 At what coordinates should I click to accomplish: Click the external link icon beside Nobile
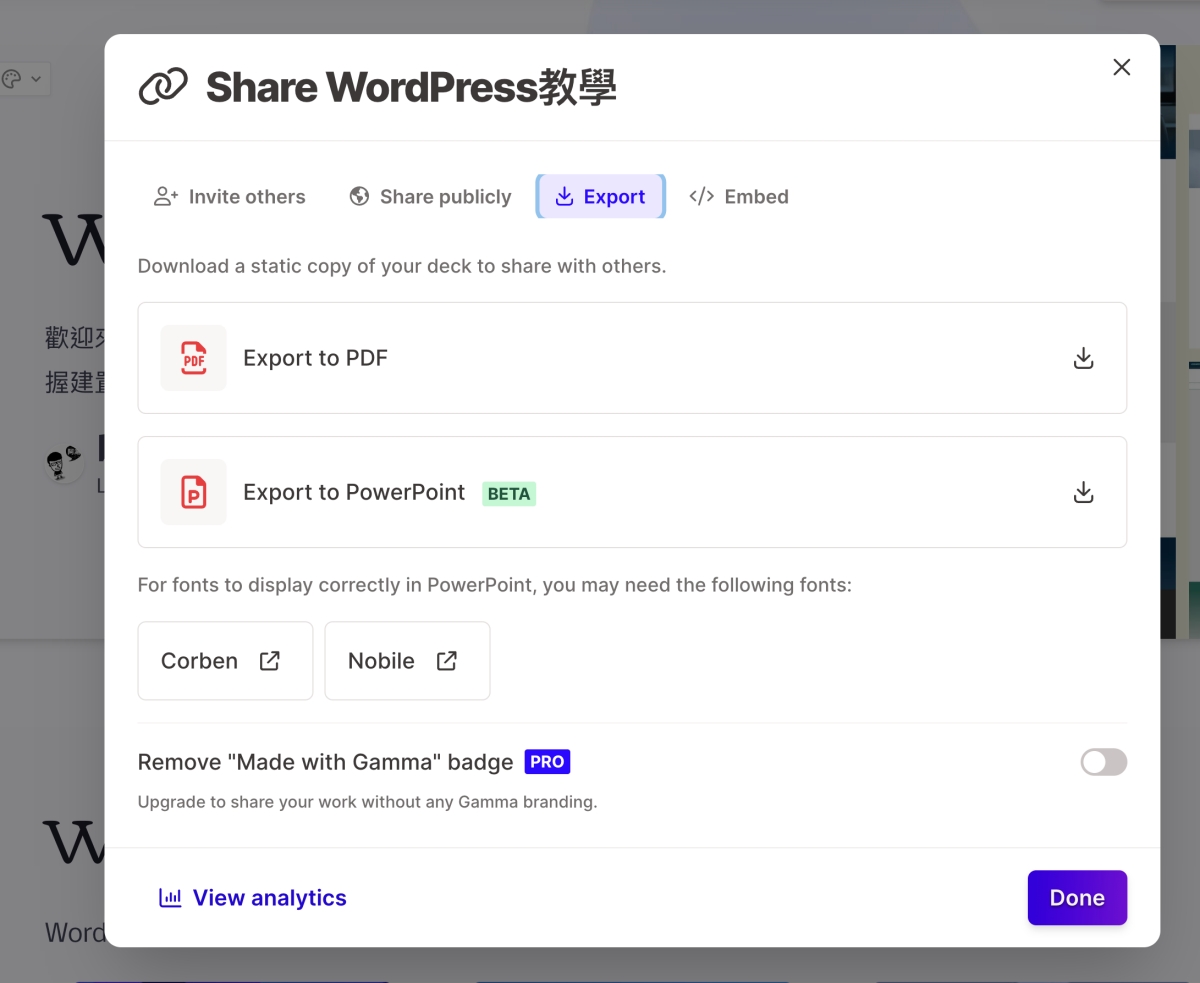pyautogui.click(x=447, y=661)
